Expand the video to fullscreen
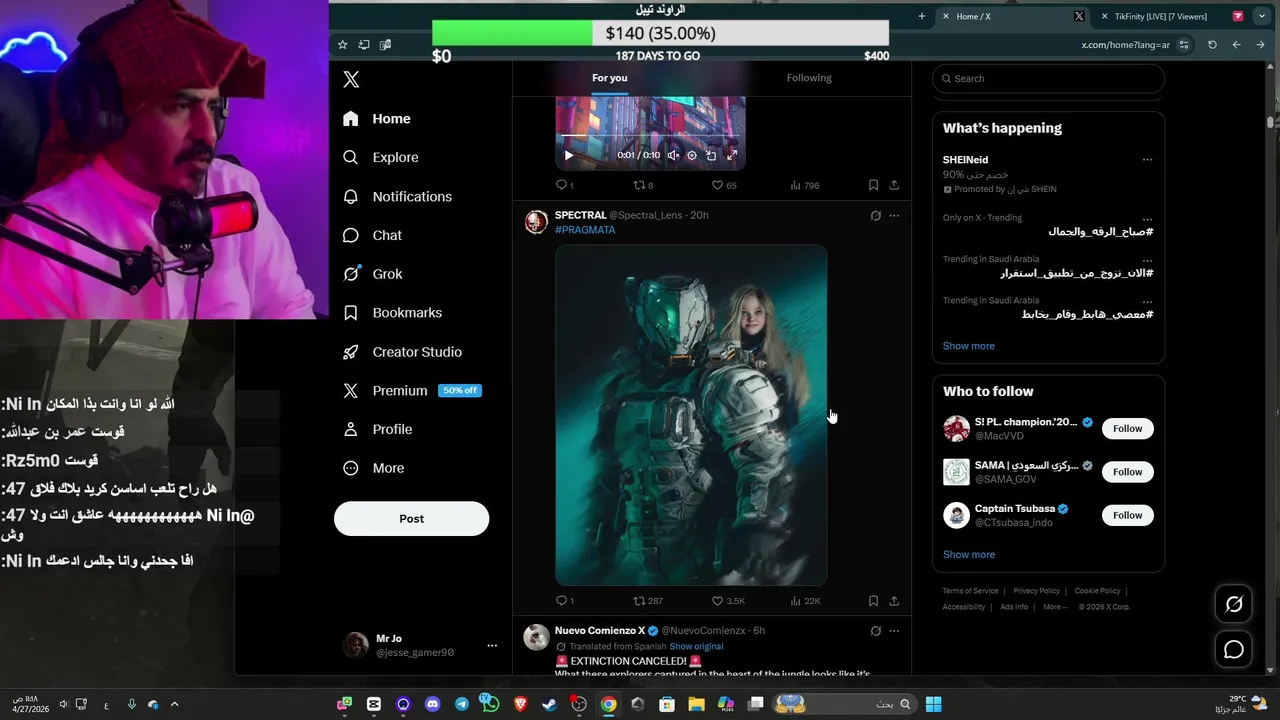 click(x=732, y=155)
